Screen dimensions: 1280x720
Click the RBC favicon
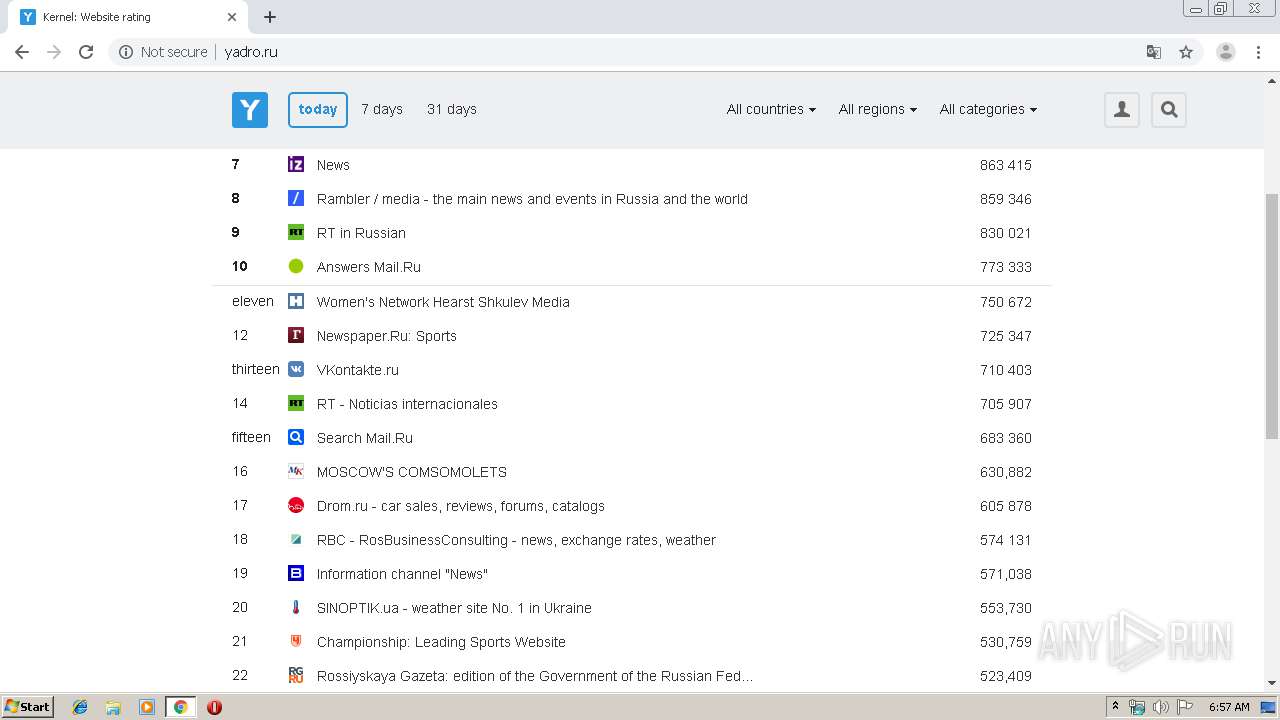296,539
